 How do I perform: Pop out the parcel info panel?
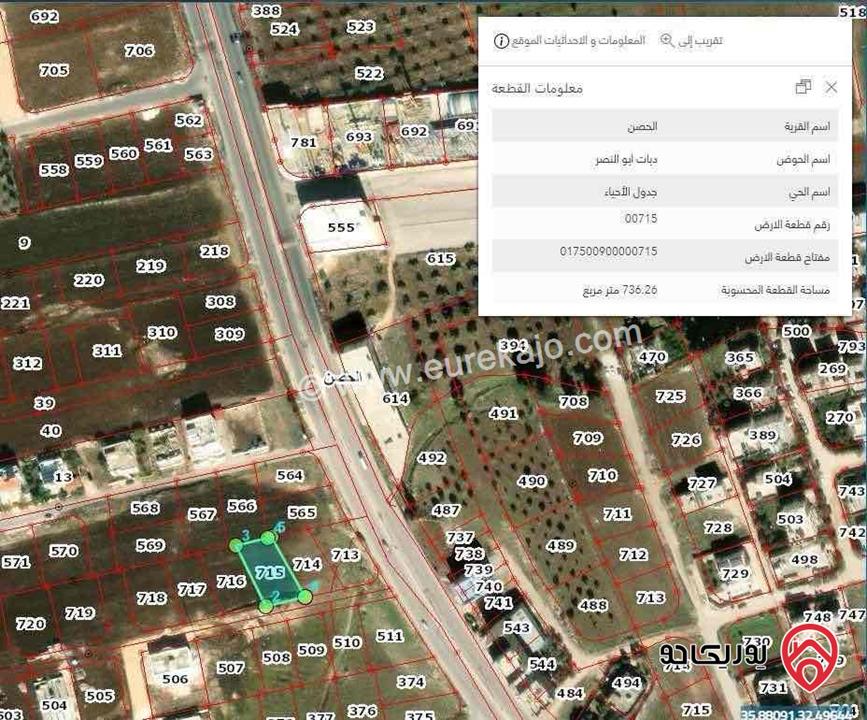(x=803, y=87)
